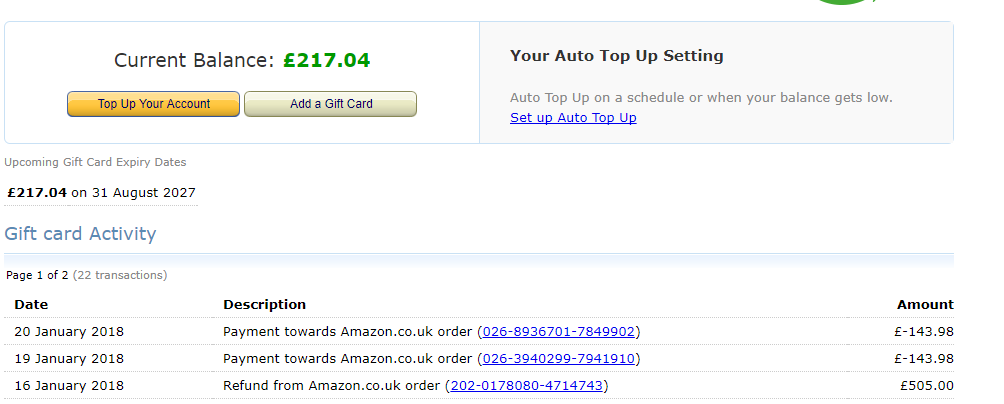
Task: Select the £505.00 refund amount
Action: [x=926, y=385]
